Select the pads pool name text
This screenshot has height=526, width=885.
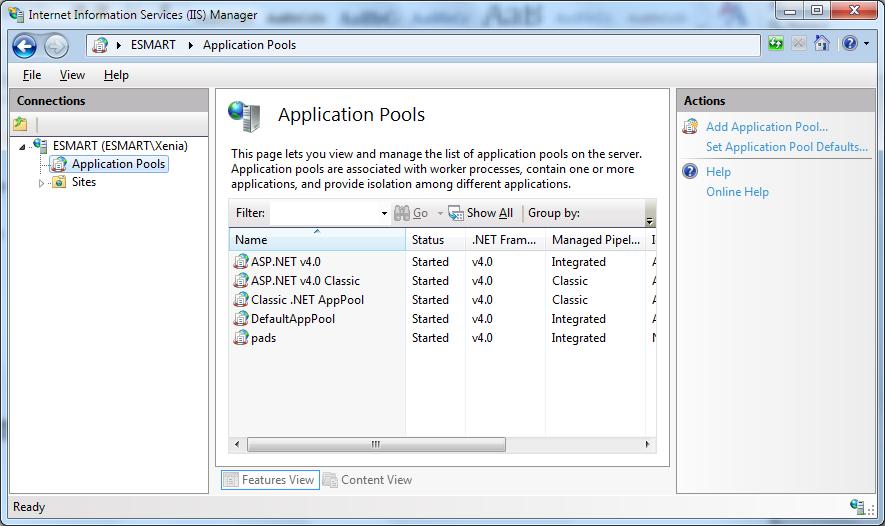coord(264,338)
